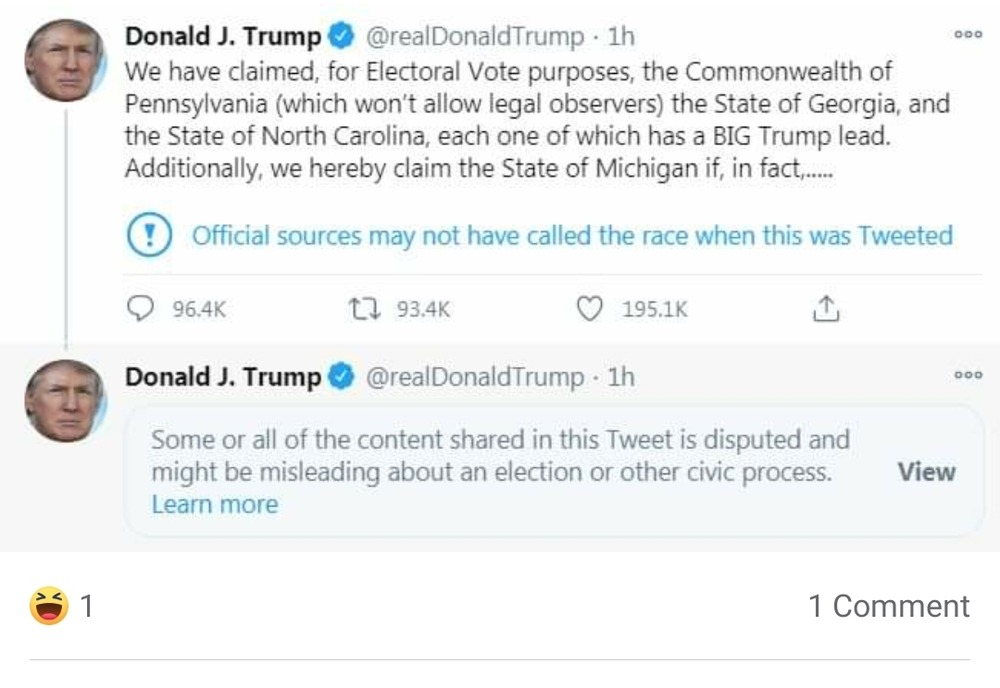The image size is (1000, 688).
Task: Click the exclamation info icon on warning label
Action: (x=151, y=236)
